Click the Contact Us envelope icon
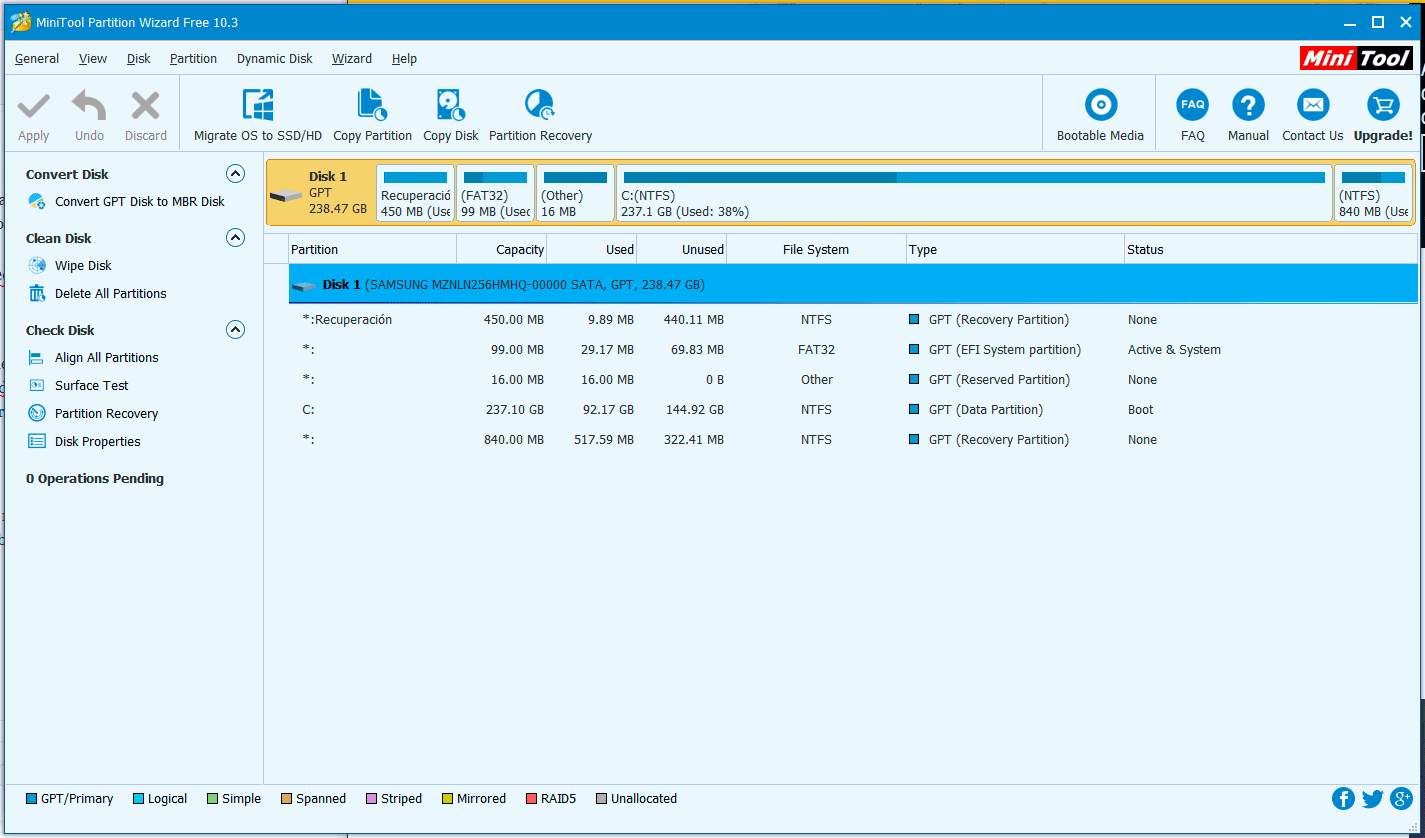 pyautogui.click(x=1313, y=105)
